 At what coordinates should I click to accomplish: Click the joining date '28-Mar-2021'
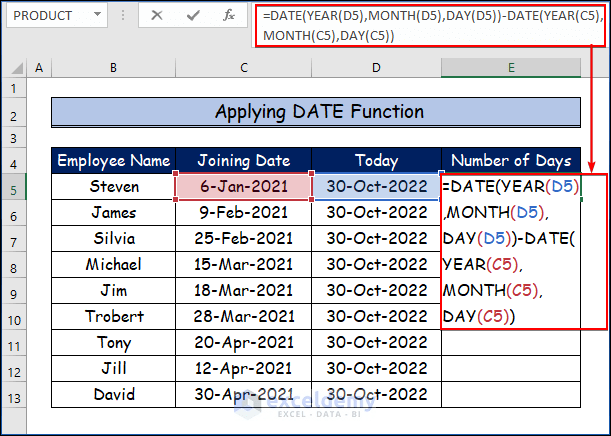coord(244,316)
